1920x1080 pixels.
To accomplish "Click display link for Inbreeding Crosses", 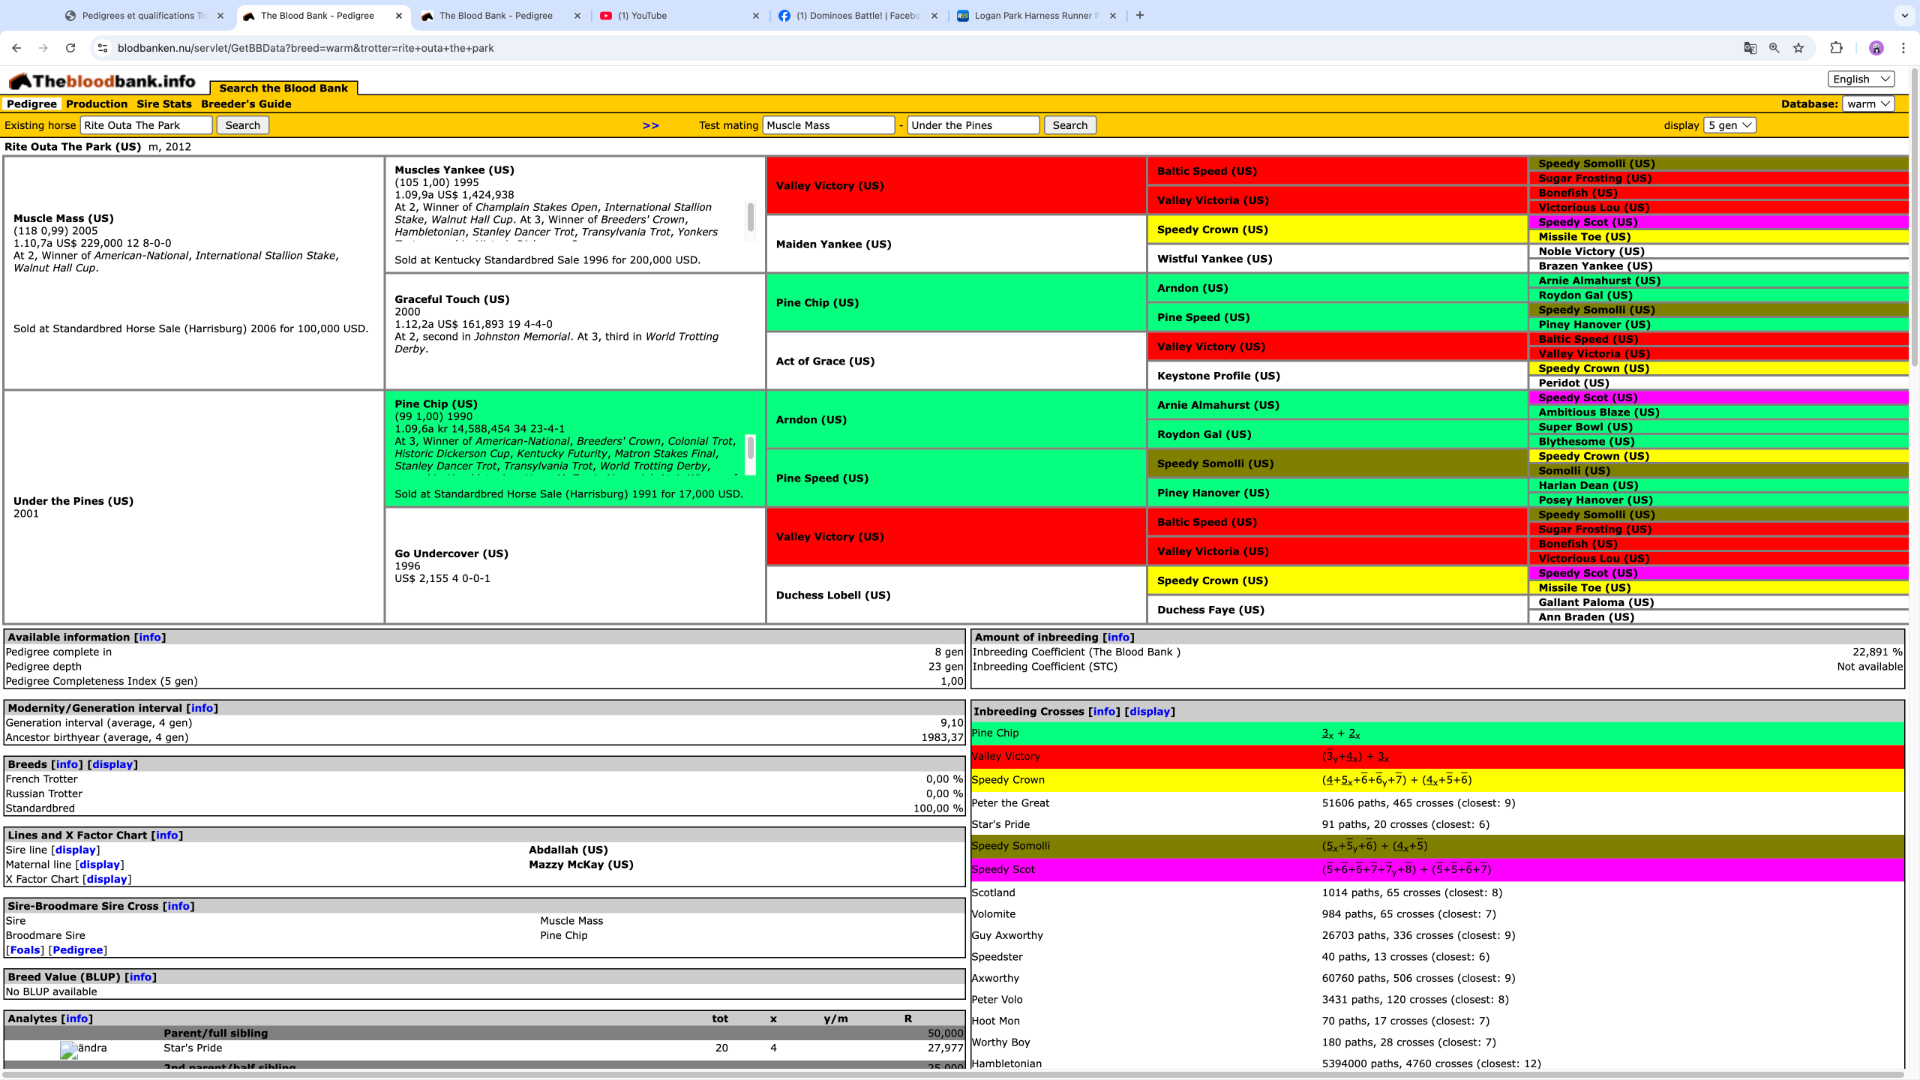I will tap(1149, 712).
